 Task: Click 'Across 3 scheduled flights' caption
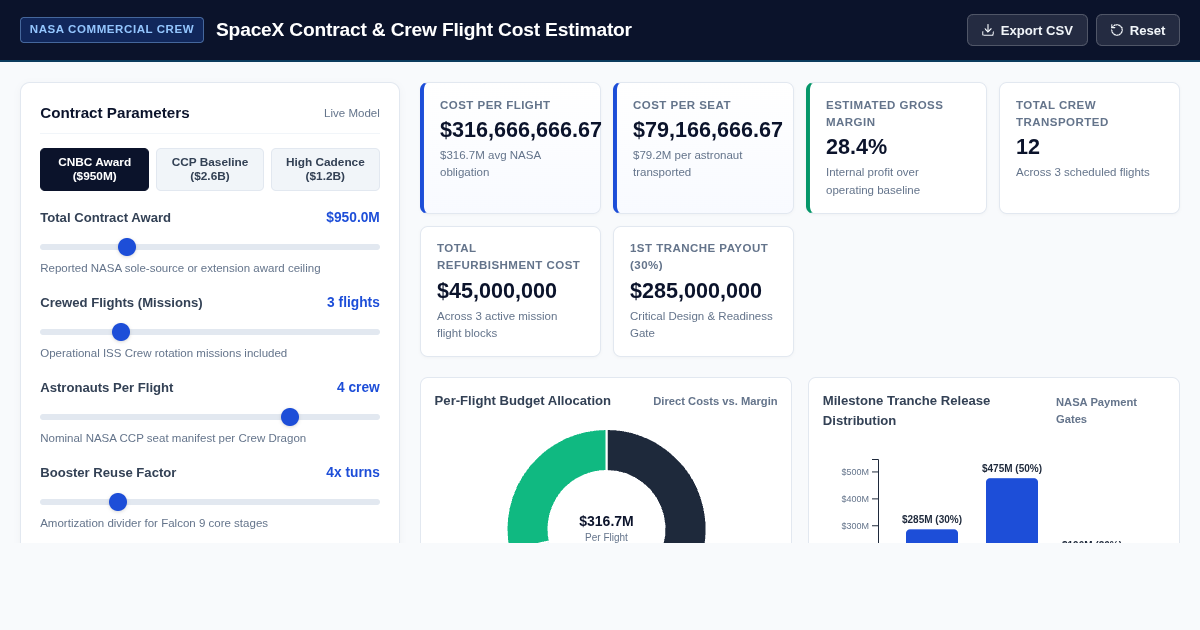pyautogui.click(x=1083, y=172)
